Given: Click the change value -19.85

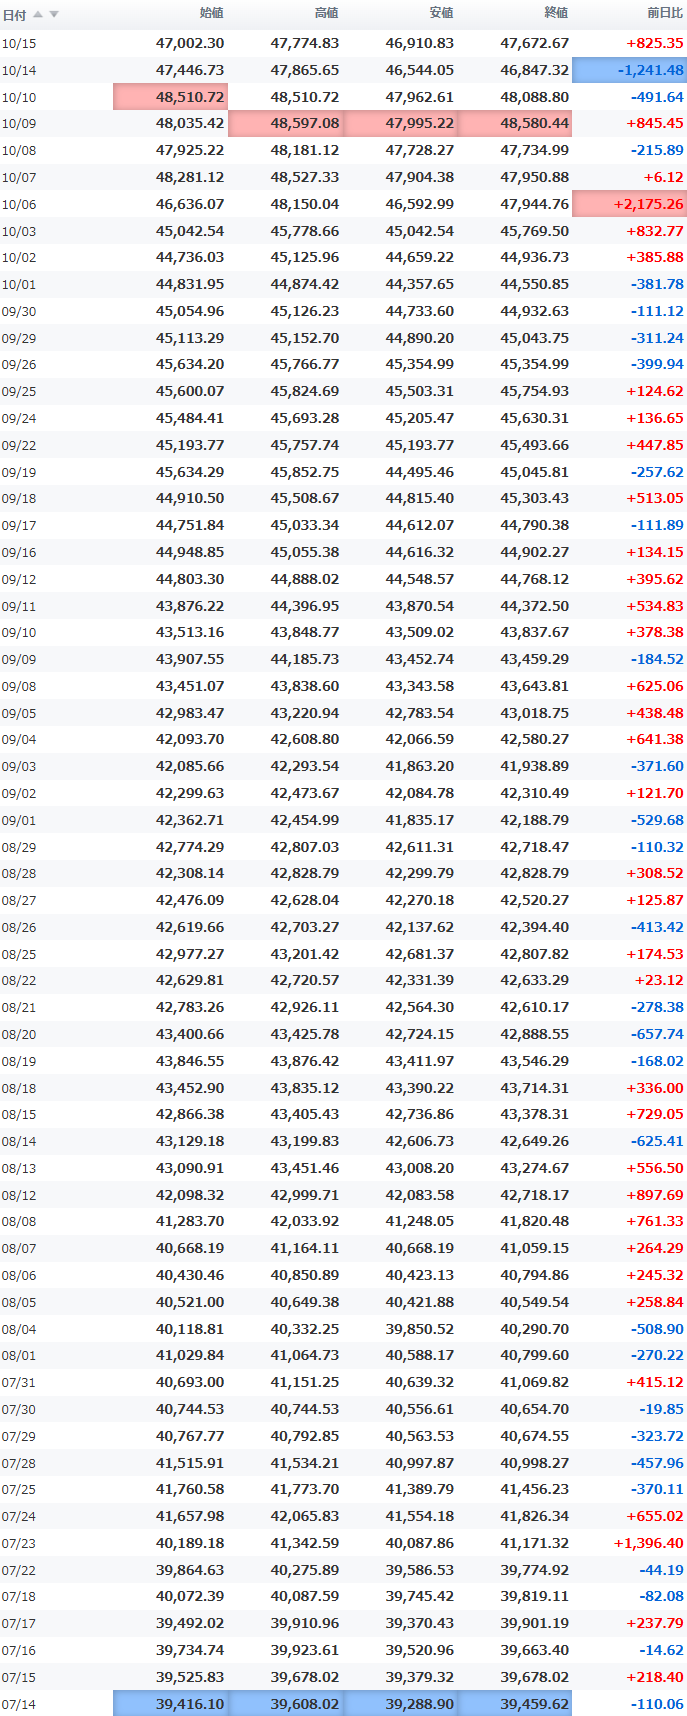Looking at the screenshot, I should pyautogui.click(x=662, y=1409).
